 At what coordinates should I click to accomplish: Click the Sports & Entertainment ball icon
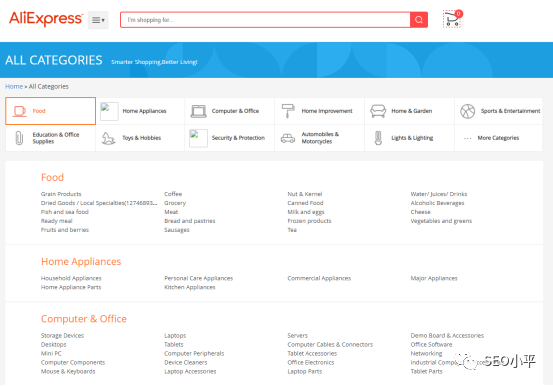(x=468, y=111)
